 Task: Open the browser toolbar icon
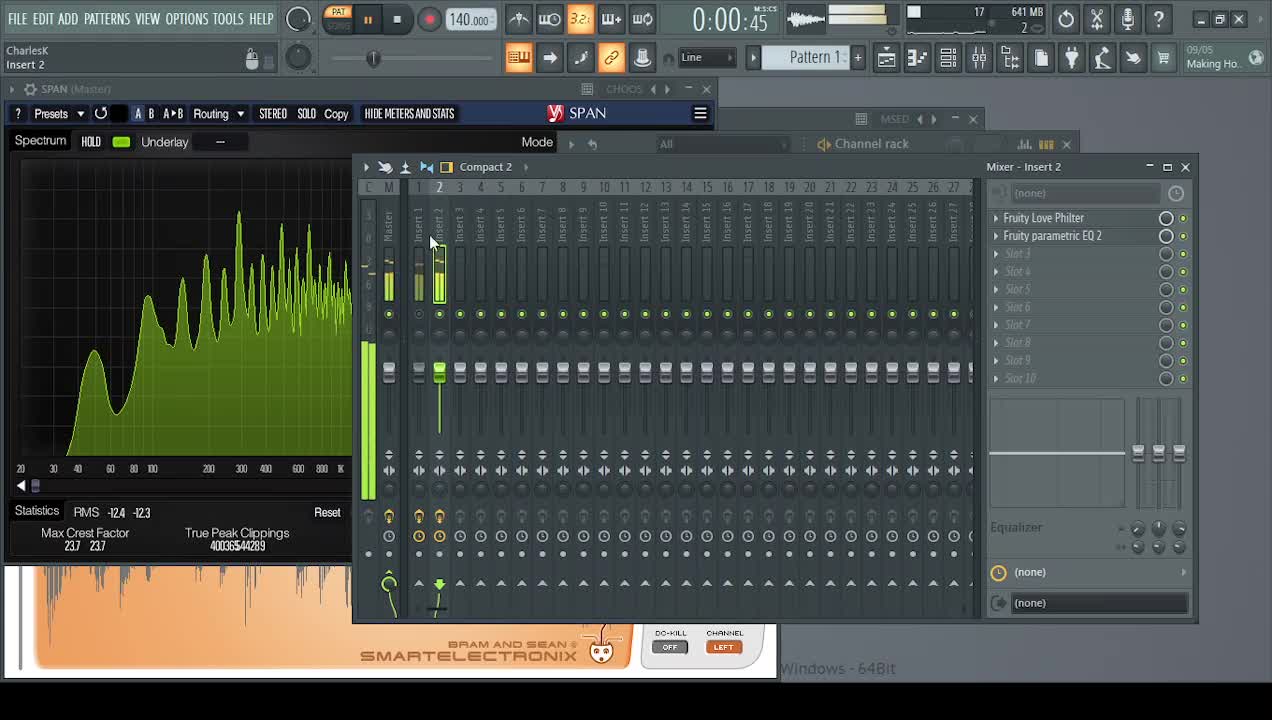coord(1010,58)
